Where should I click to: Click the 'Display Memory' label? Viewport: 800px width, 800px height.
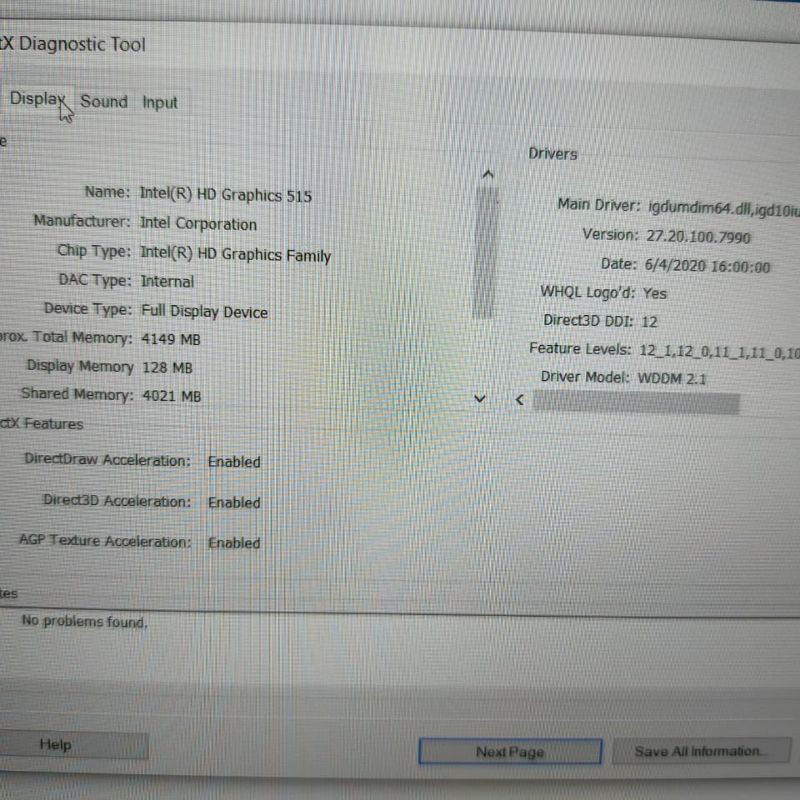pos(80,366)
